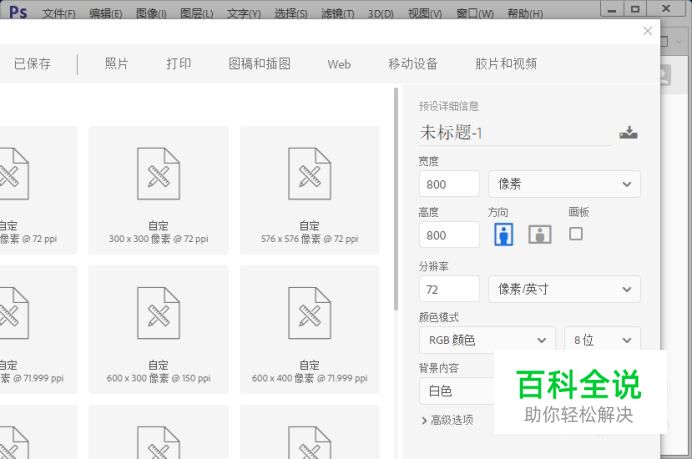This screenshot has width=692, height=459.
Task: Switch to the 照片 tab
Action: point(117,64)
